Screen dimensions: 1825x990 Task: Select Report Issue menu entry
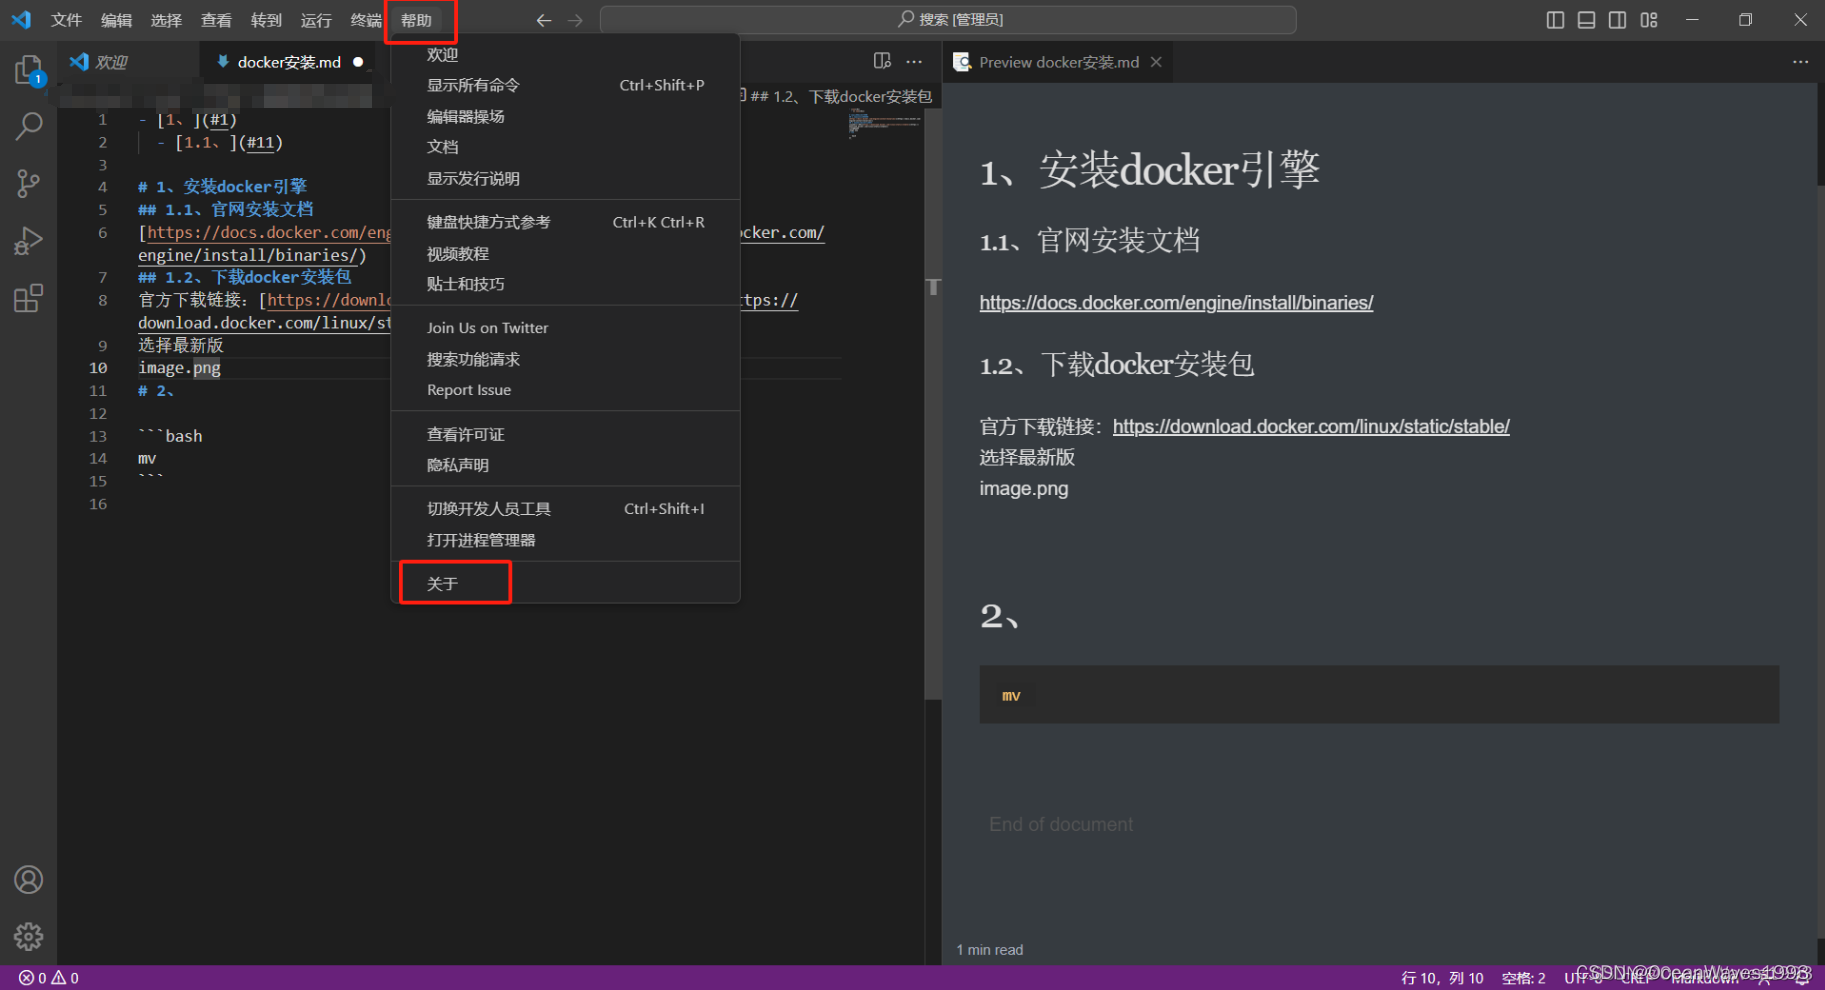[x=565, y=390]
